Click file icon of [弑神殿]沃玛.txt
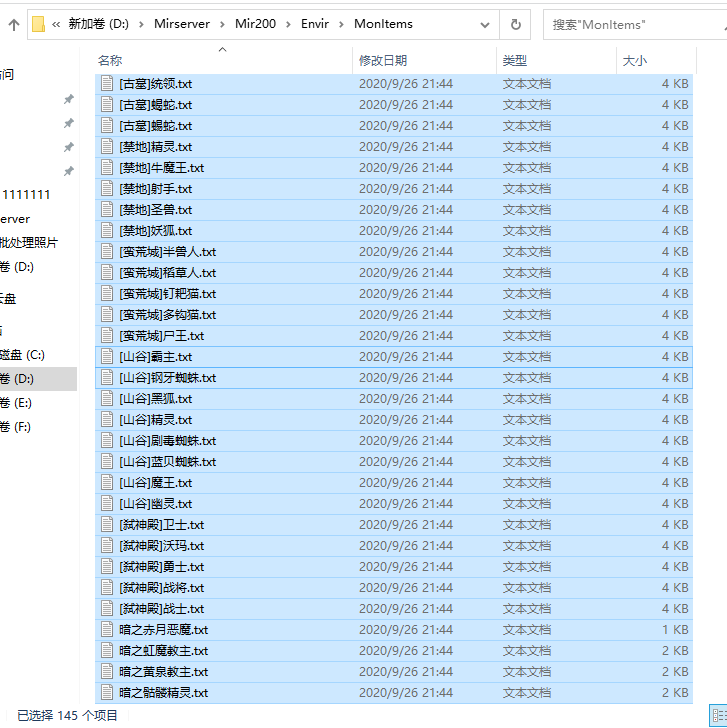The width and height of the screenshot is (727, 728). click(x=107, y=546)
